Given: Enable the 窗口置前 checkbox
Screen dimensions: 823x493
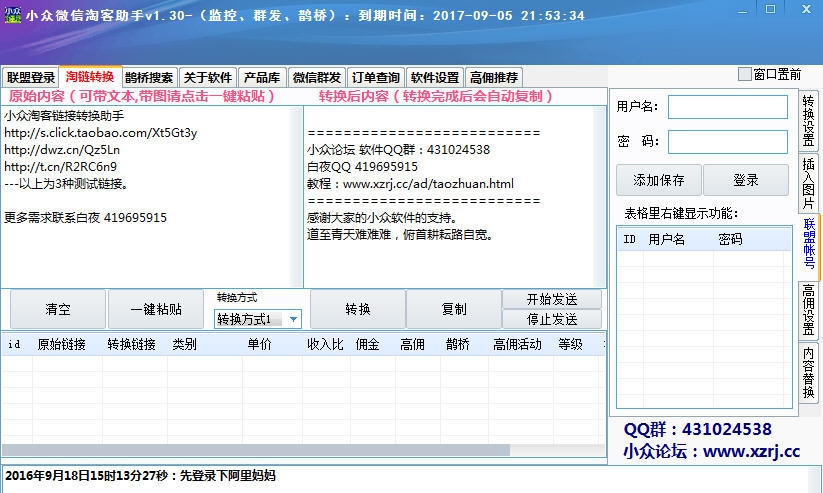Looking at the screenshot, I should (x=744, y=74).
